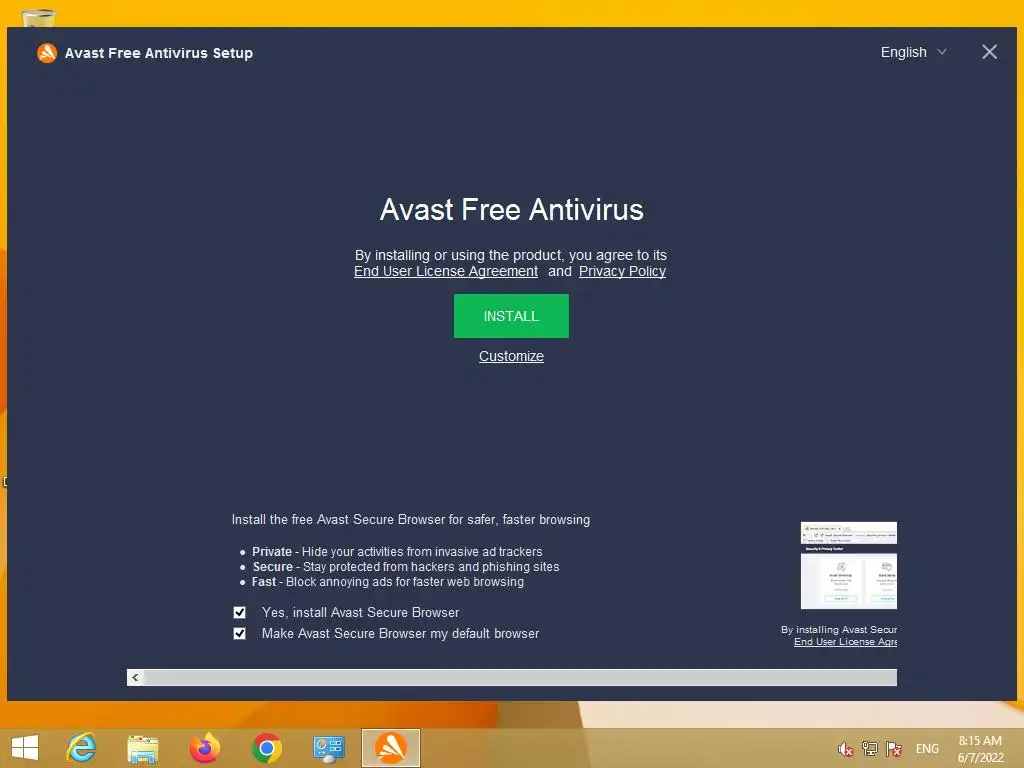The width and height of the screenshot is (1024, 768).
Task: Click the 'Private' bullet line text
Action: pos(397,552)
